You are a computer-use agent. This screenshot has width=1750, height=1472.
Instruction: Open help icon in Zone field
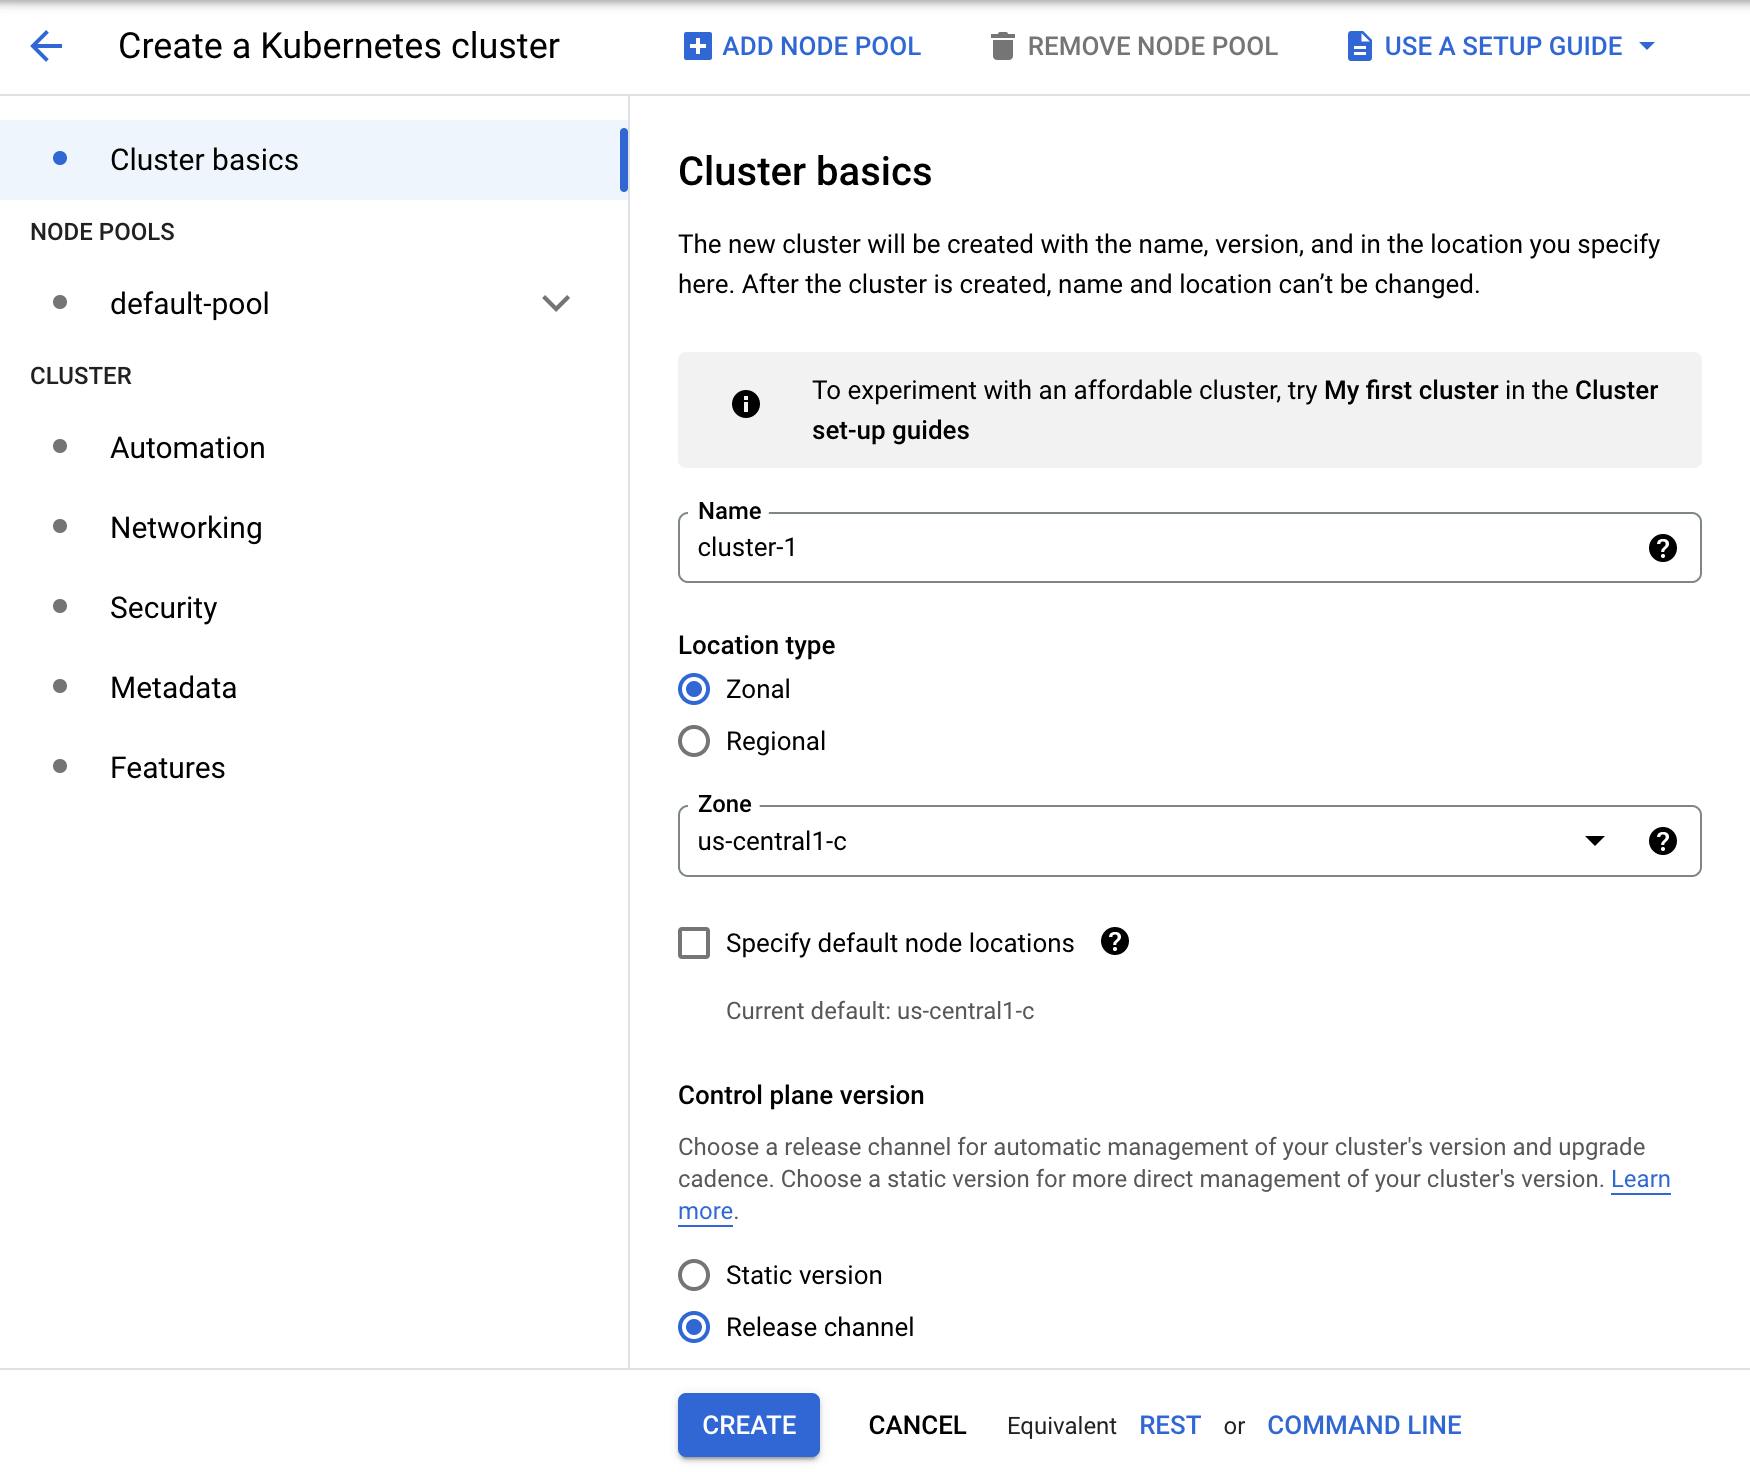pyautogui.click(x=1662, y=841)
